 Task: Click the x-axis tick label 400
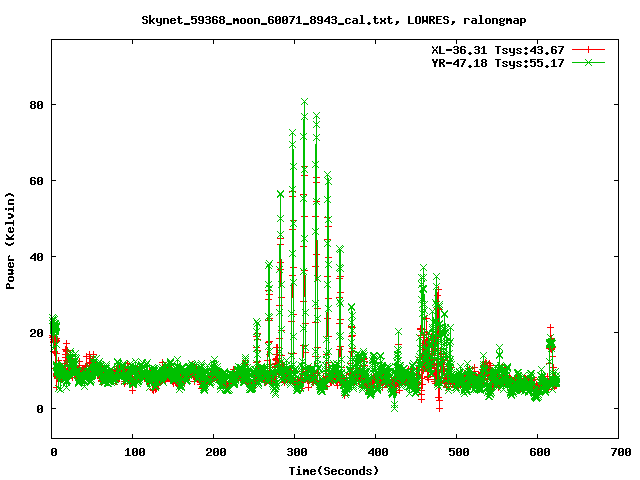click(378, 452)
